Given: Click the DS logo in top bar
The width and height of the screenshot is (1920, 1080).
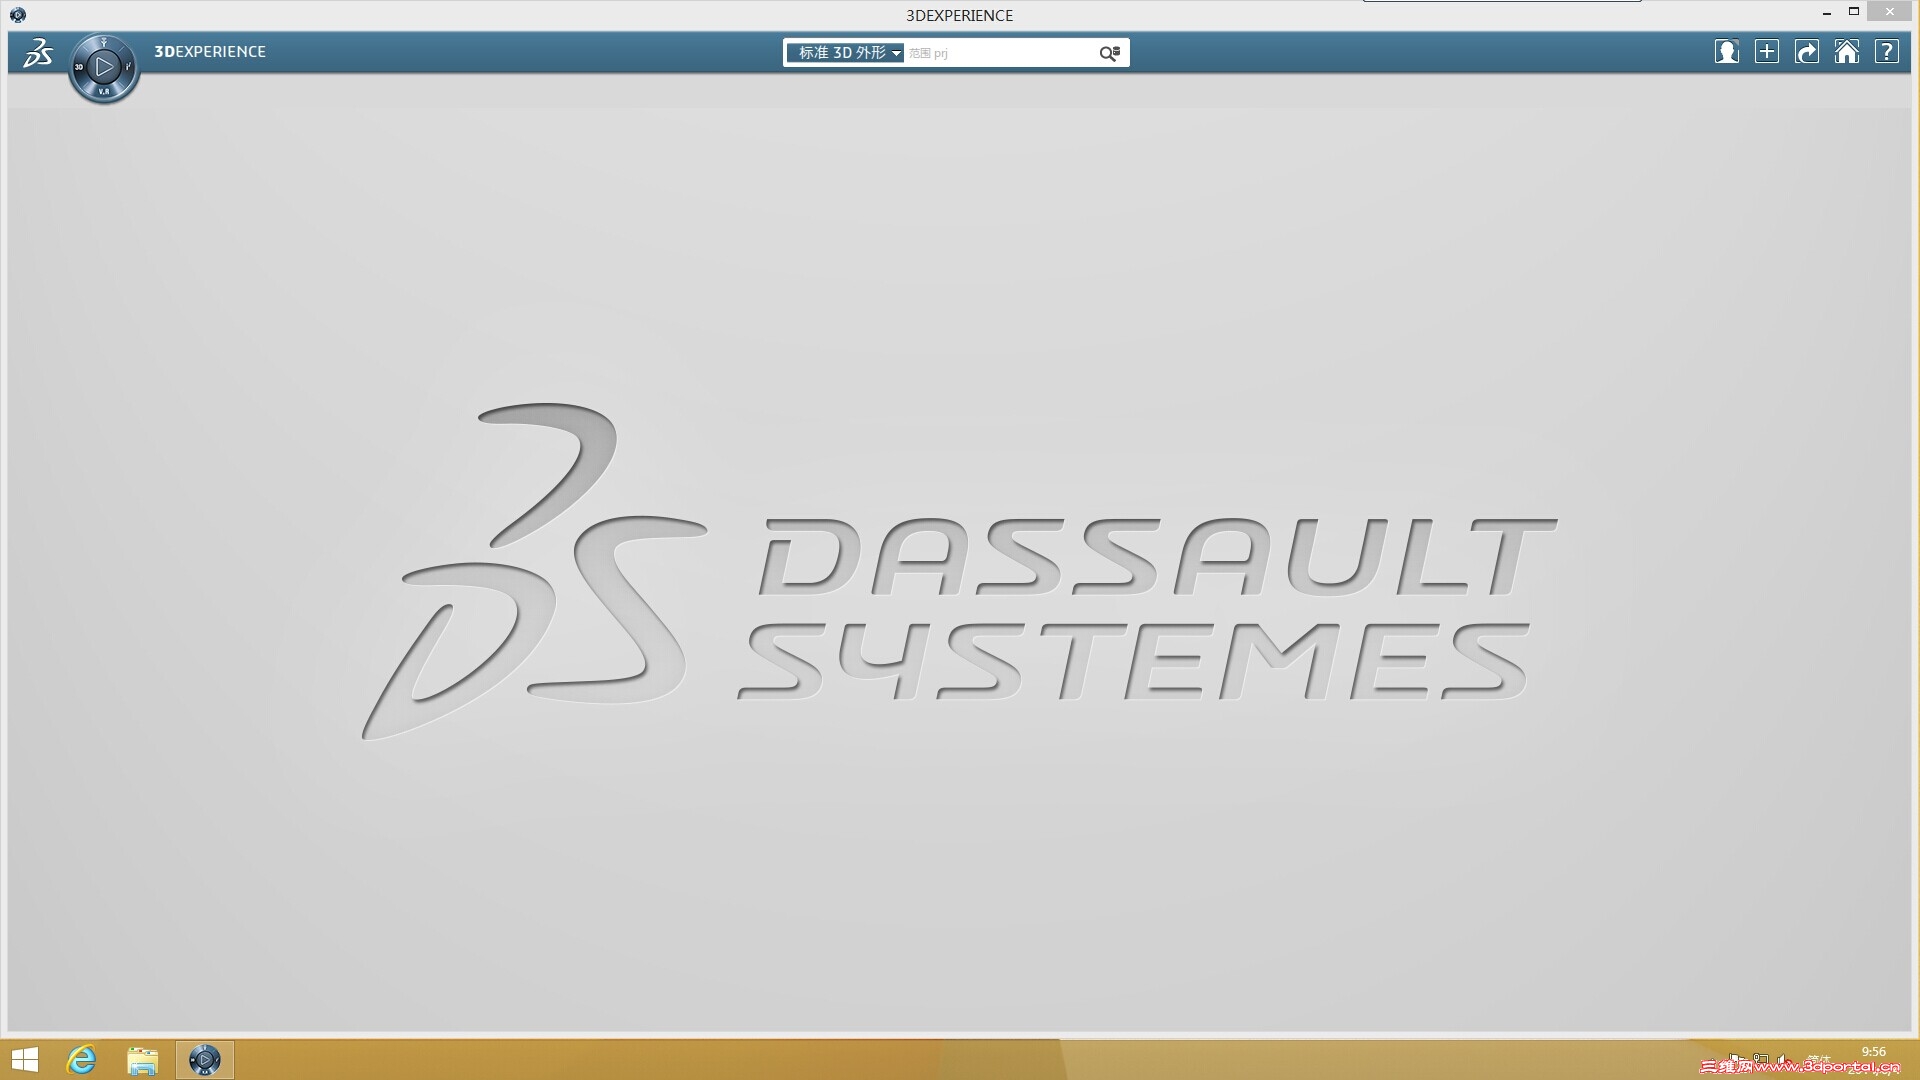Looking at the screenshot, I should coord(38,52).
